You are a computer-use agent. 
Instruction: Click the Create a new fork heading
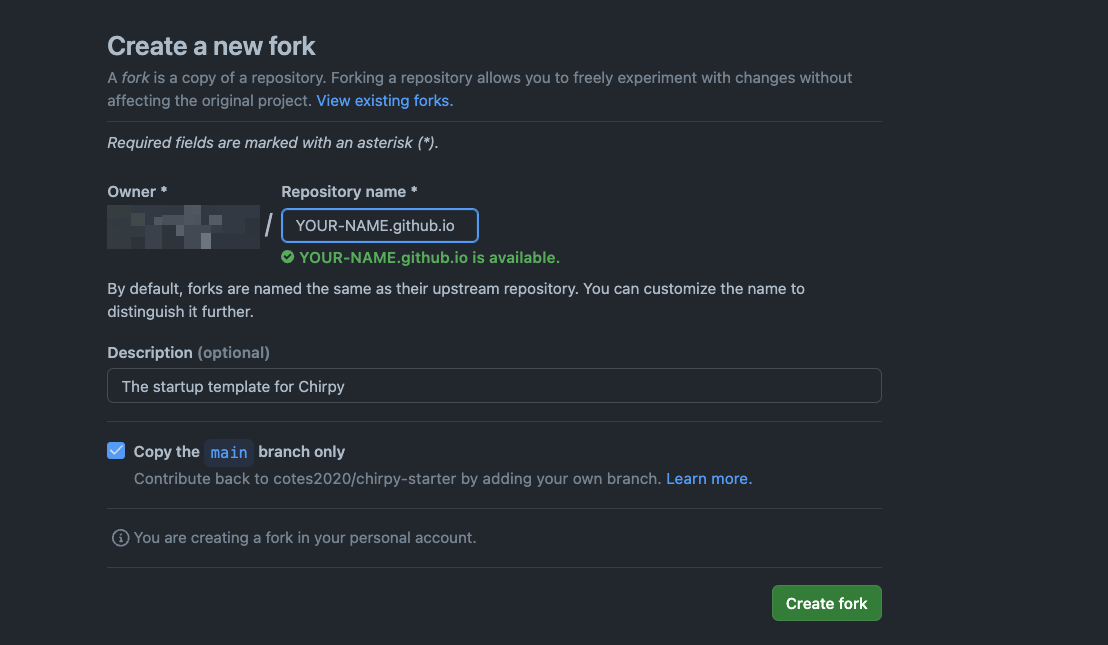pyautogui.click(x=211, y=46)
